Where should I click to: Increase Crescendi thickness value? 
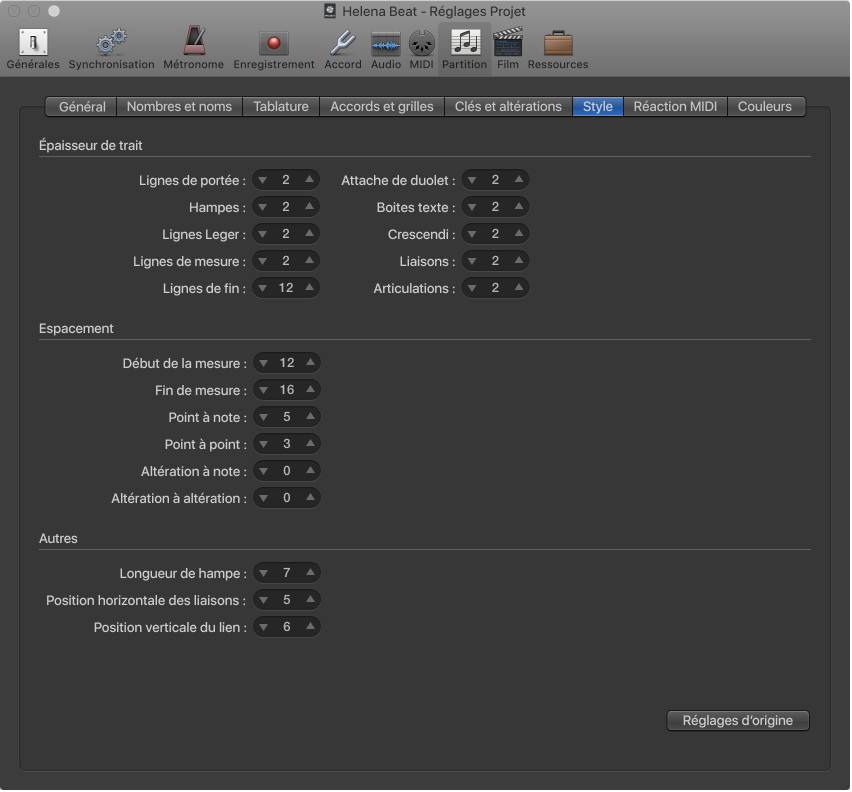click(x=519, y=234)
